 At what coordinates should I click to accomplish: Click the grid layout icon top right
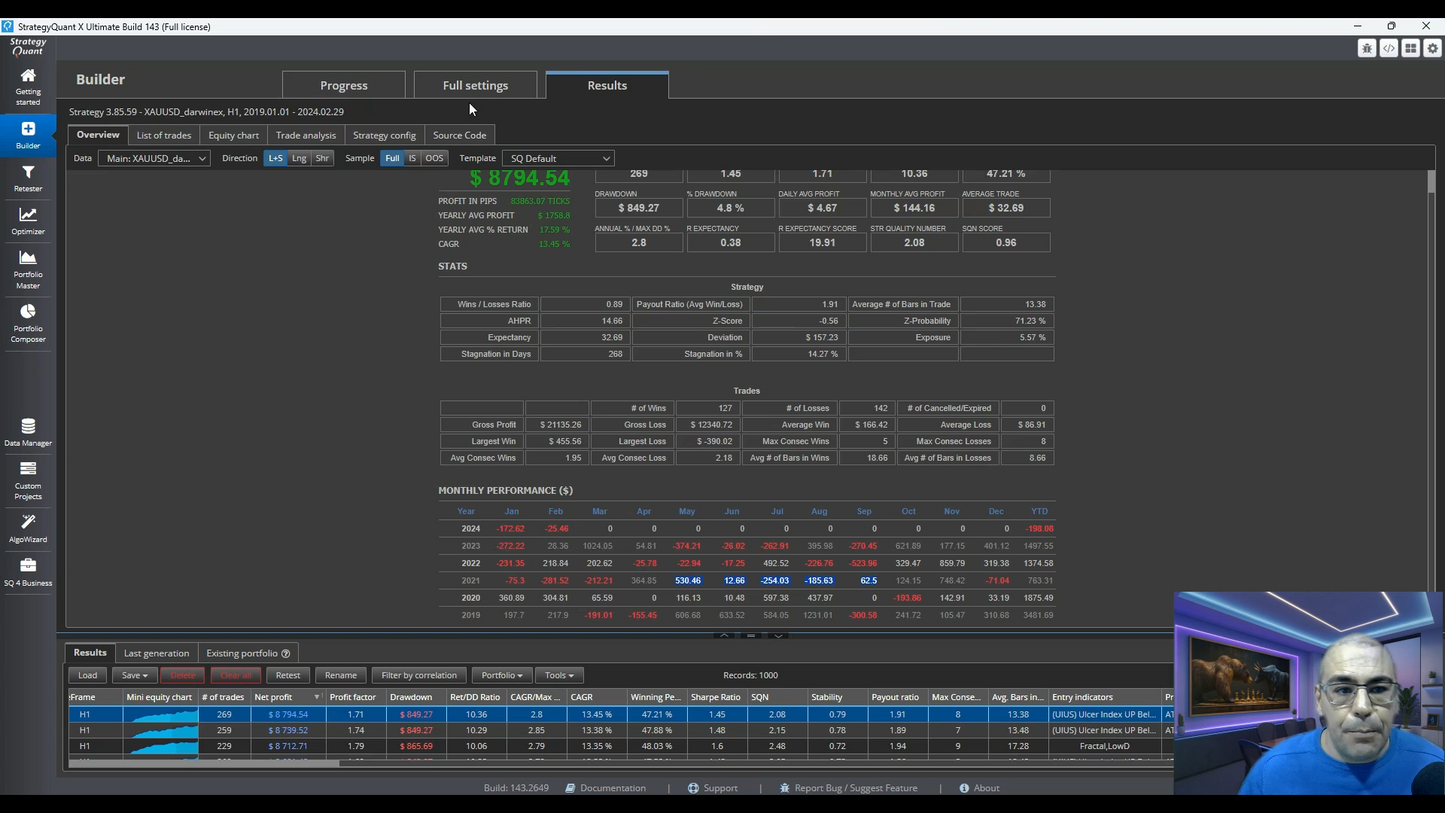pos(1411,48)
